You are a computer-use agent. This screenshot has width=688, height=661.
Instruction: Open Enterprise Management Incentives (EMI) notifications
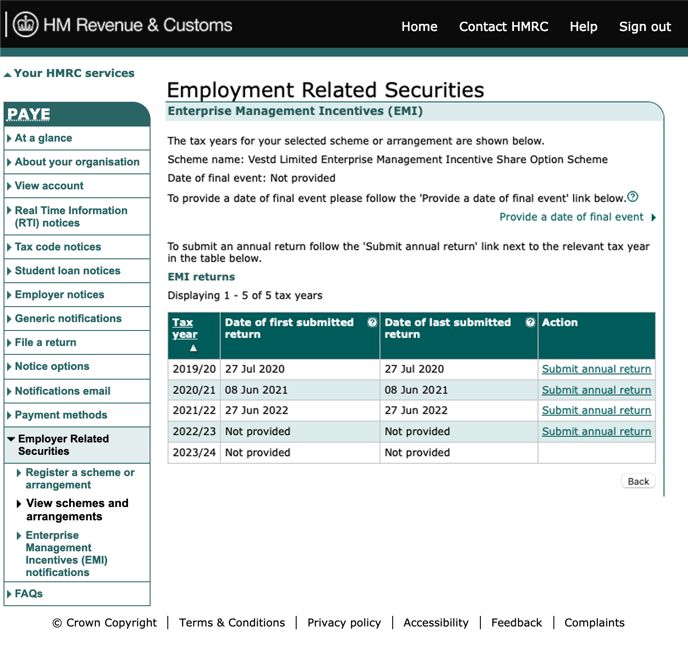pos(66,553)
